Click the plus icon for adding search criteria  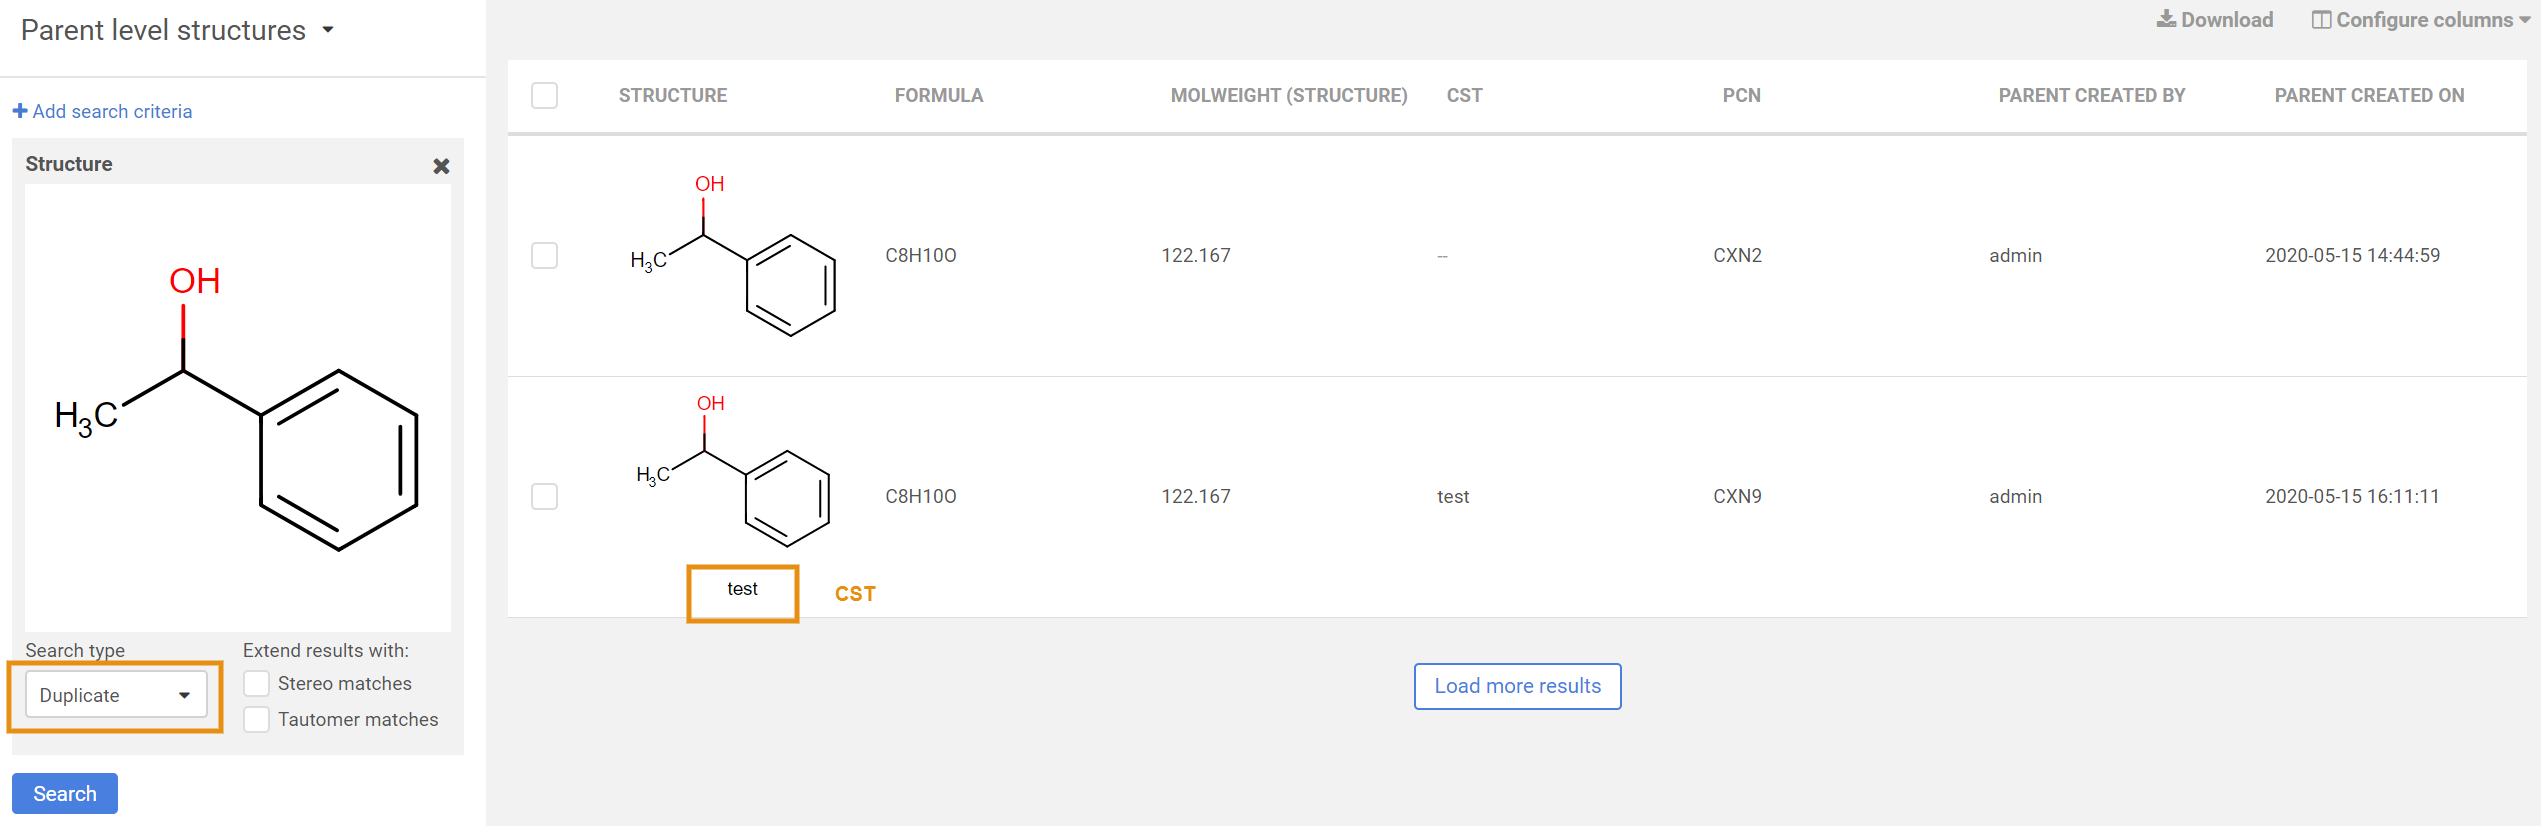tap(19, 111)
